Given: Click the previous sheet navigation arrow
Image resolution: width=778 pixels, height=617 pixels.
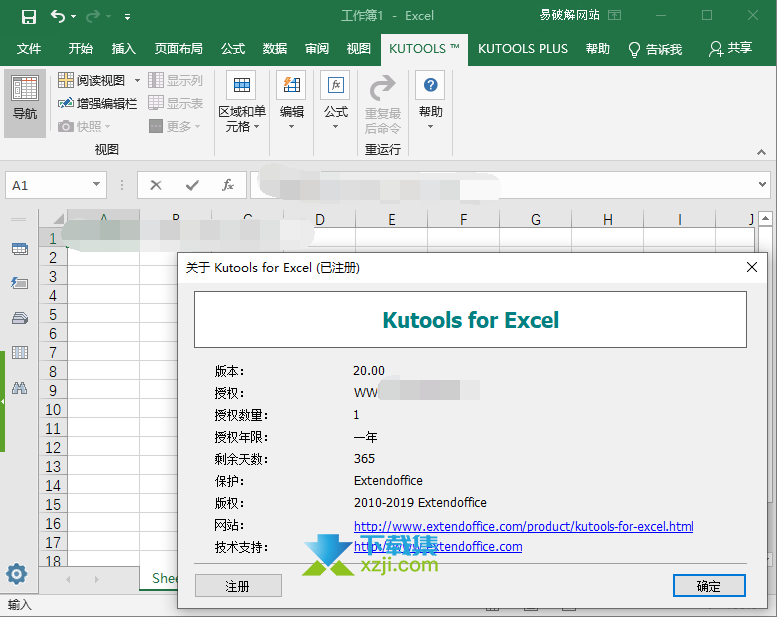Looking at the screenshot, I should [x=68, y=579].
